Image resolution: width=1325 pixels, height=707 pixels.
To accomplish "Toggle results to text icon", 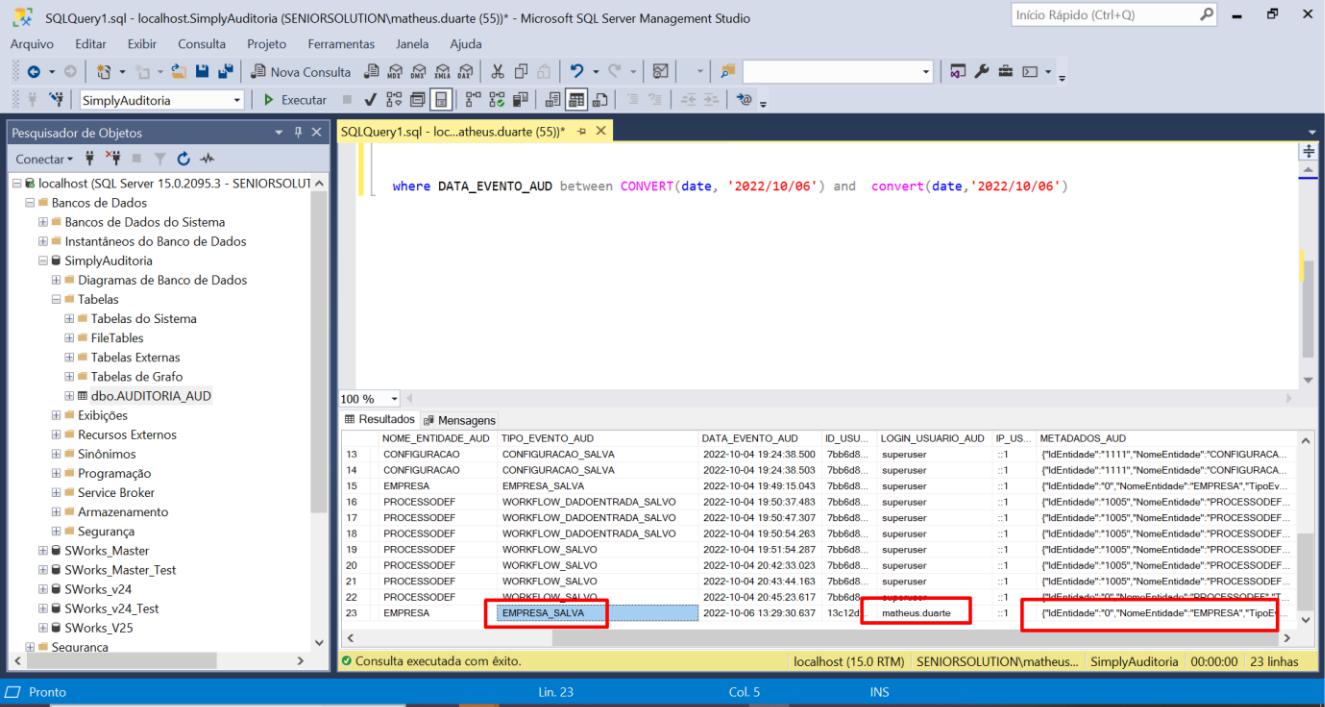I will [553, 100].
